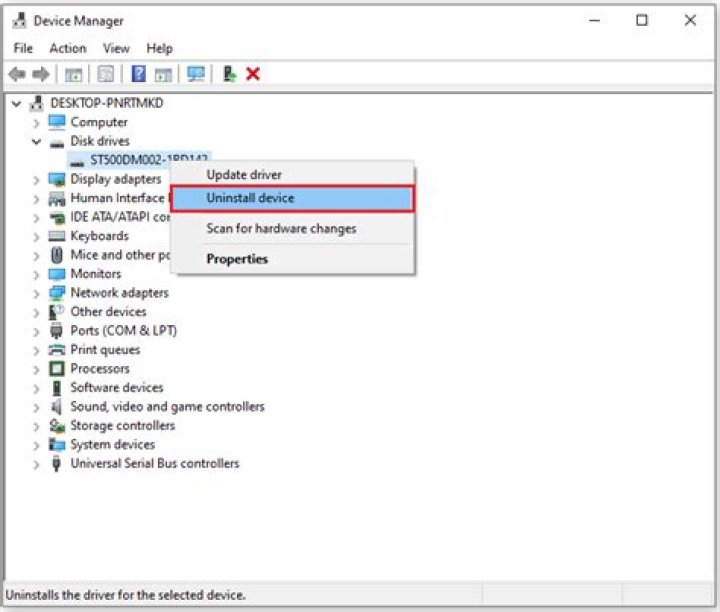Expand the Keyboards category
Screen dimensions: 720x612
tap(36, 237)
